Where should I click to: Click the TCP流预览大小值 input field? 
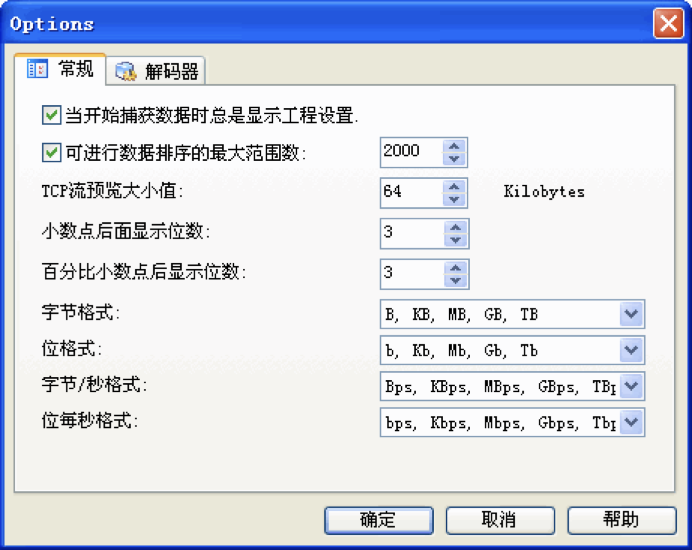[412, 192]
